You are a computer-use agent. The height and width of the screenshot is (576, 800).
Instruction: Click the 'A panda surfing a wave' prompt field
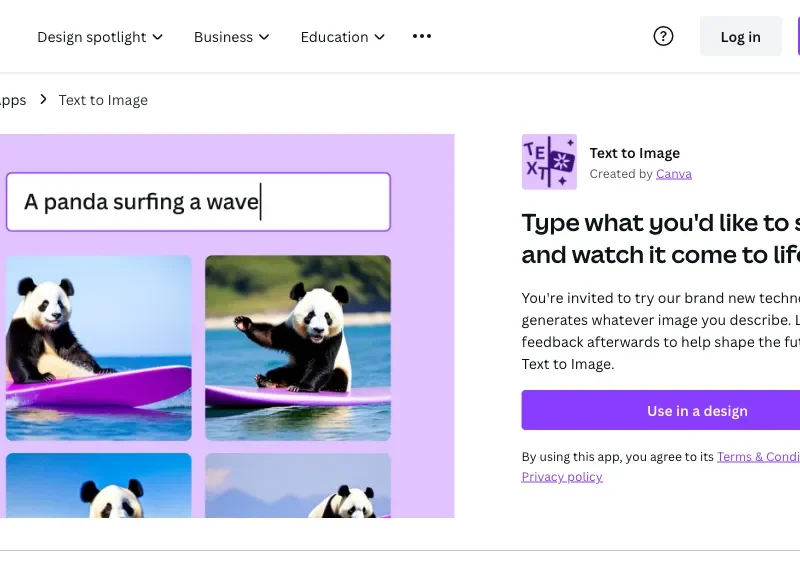pyautogui.click(x=198, y=202)
